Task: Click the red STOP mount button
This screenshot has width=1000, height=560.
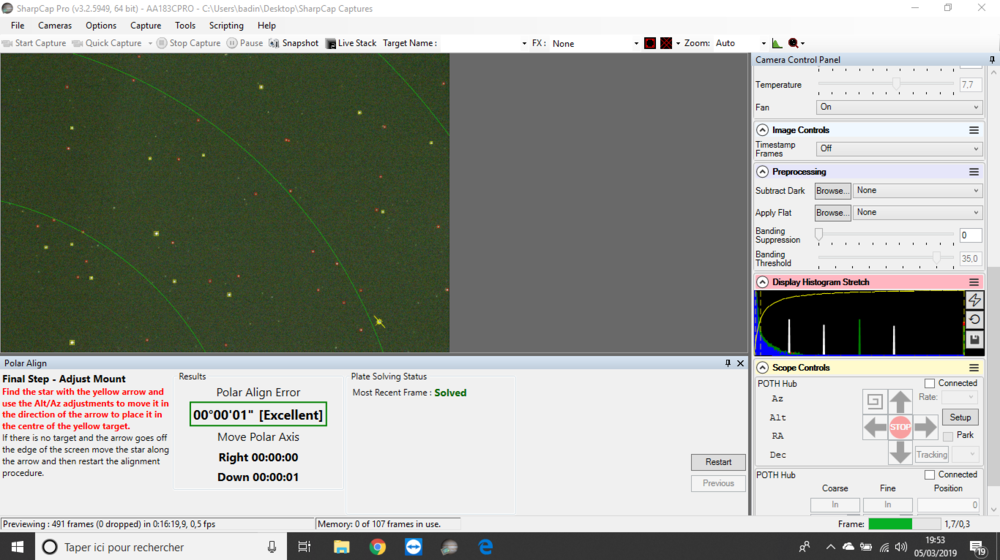Action: [900, 427]
